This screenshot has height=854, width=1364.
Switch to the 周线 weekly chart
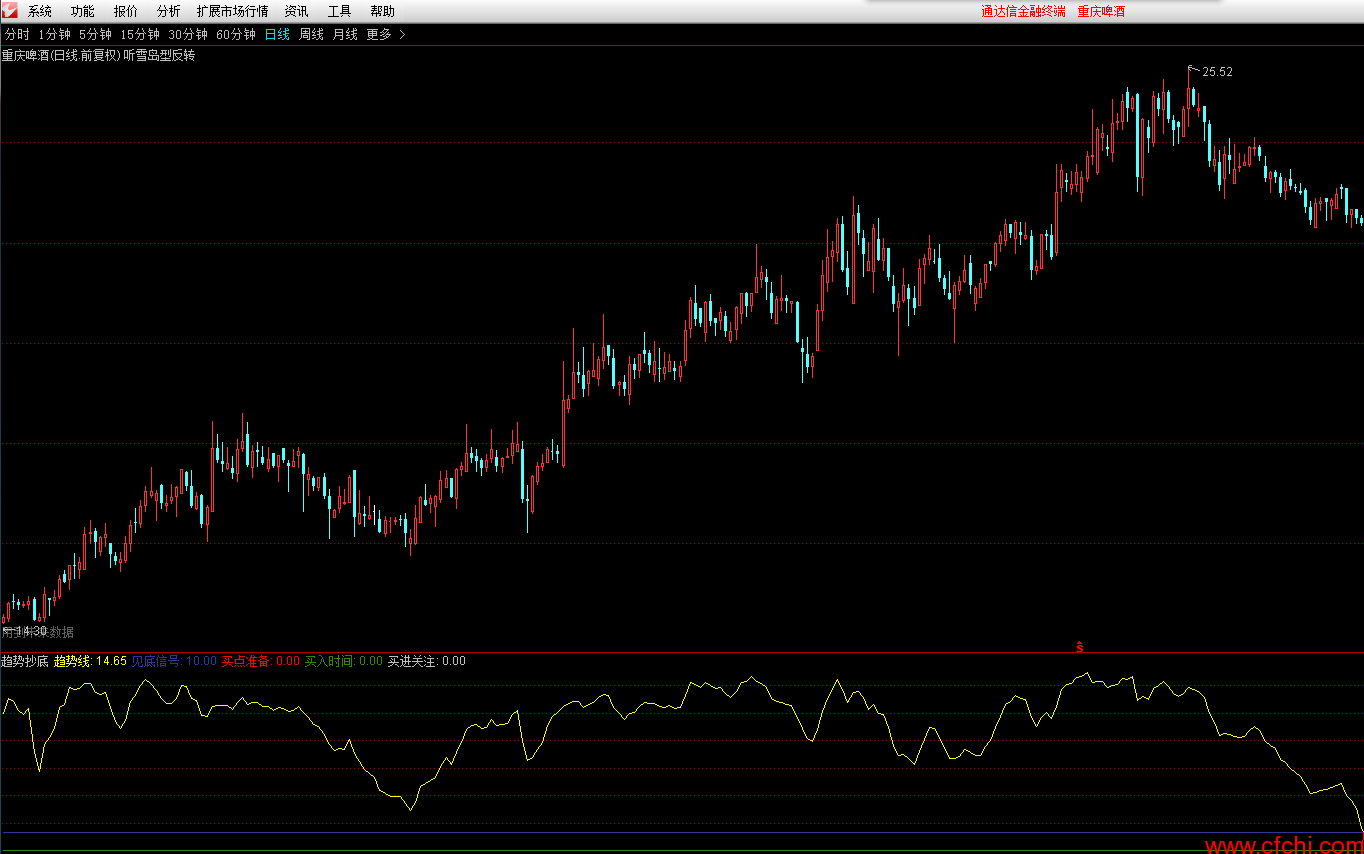point(311,35)
